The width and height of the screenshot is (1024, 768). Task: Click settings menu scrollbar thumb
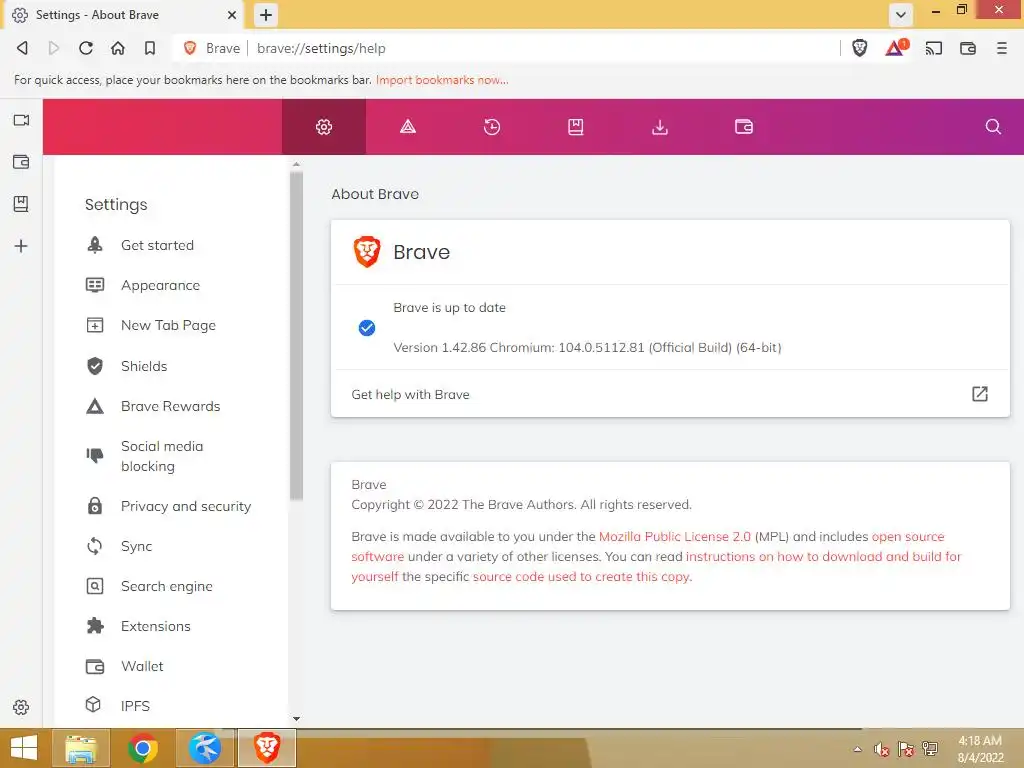click(296, 335)
